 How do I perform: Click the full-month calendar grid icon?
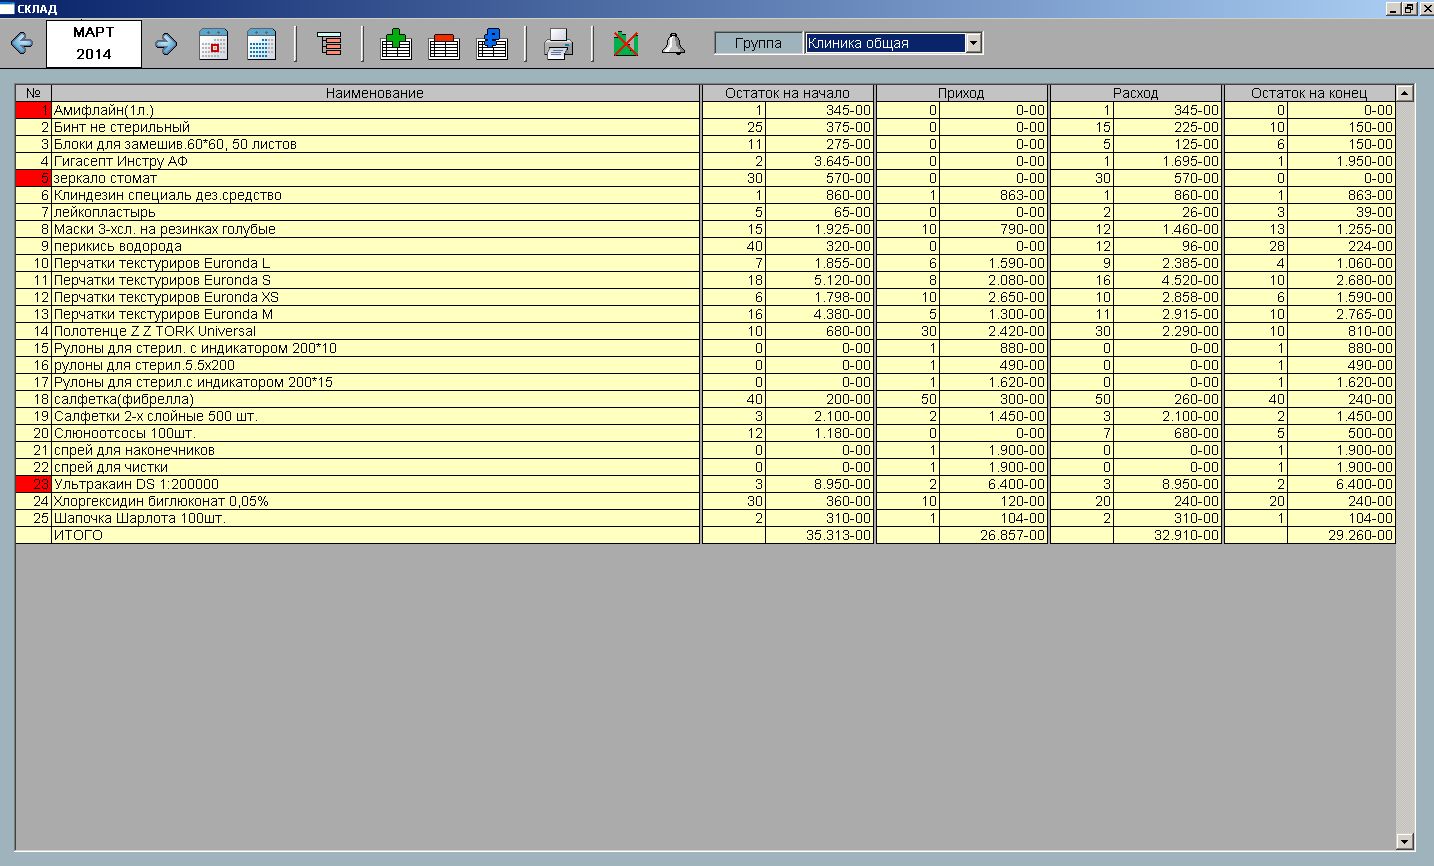[x=261, y=44]
